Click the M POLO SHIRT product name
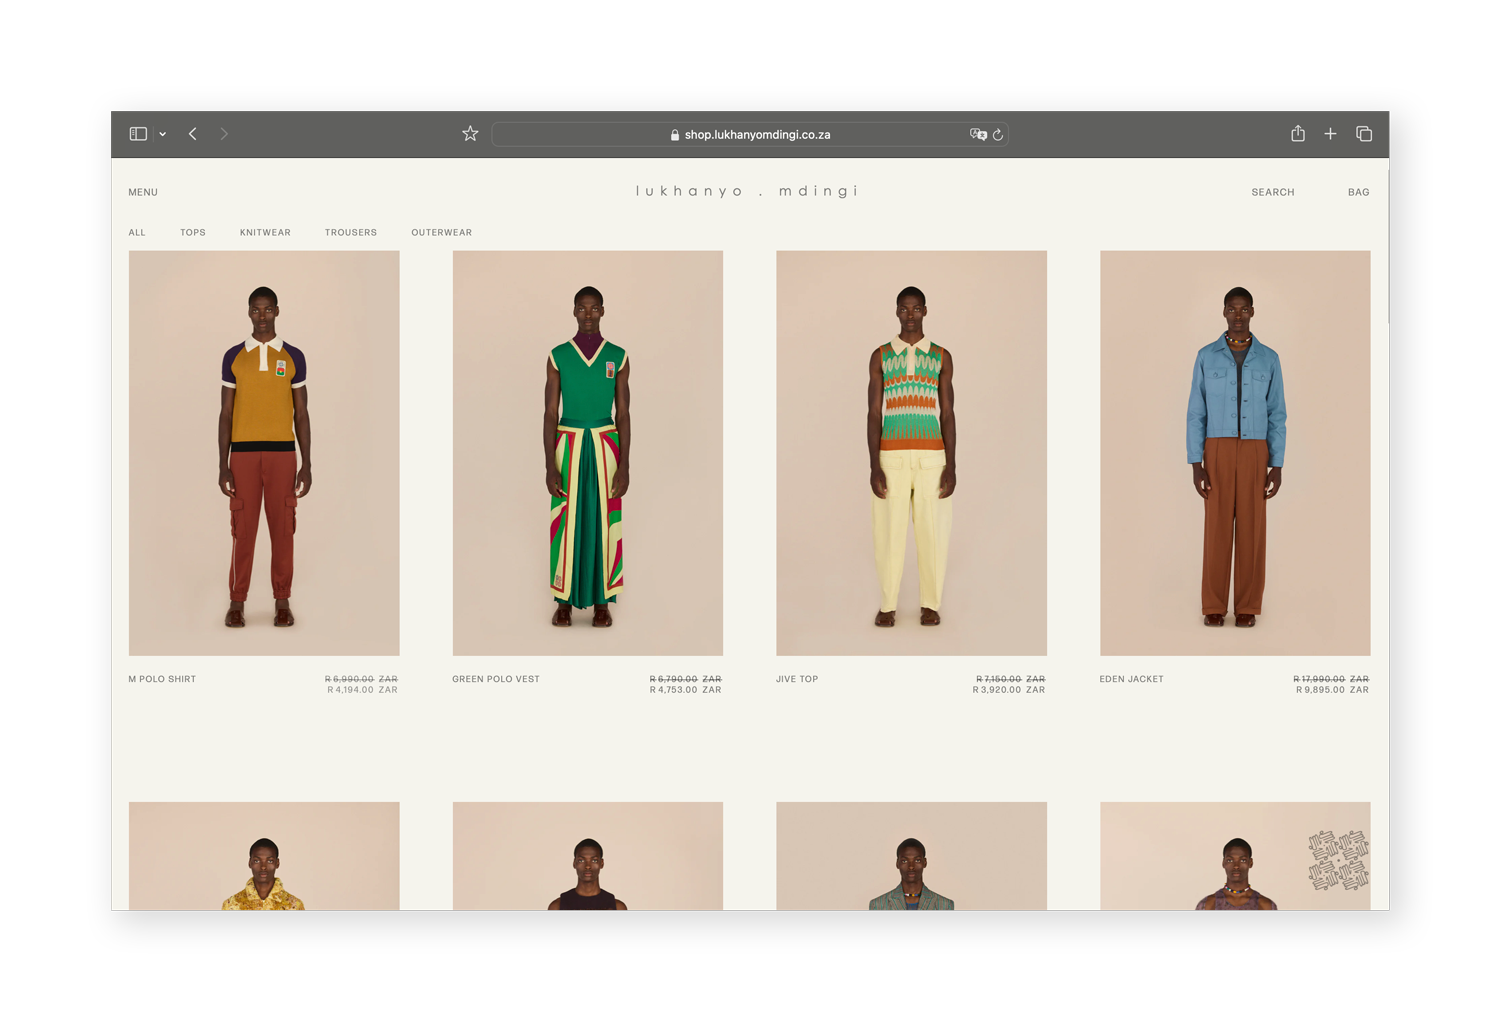 click(x=162, y=679)
